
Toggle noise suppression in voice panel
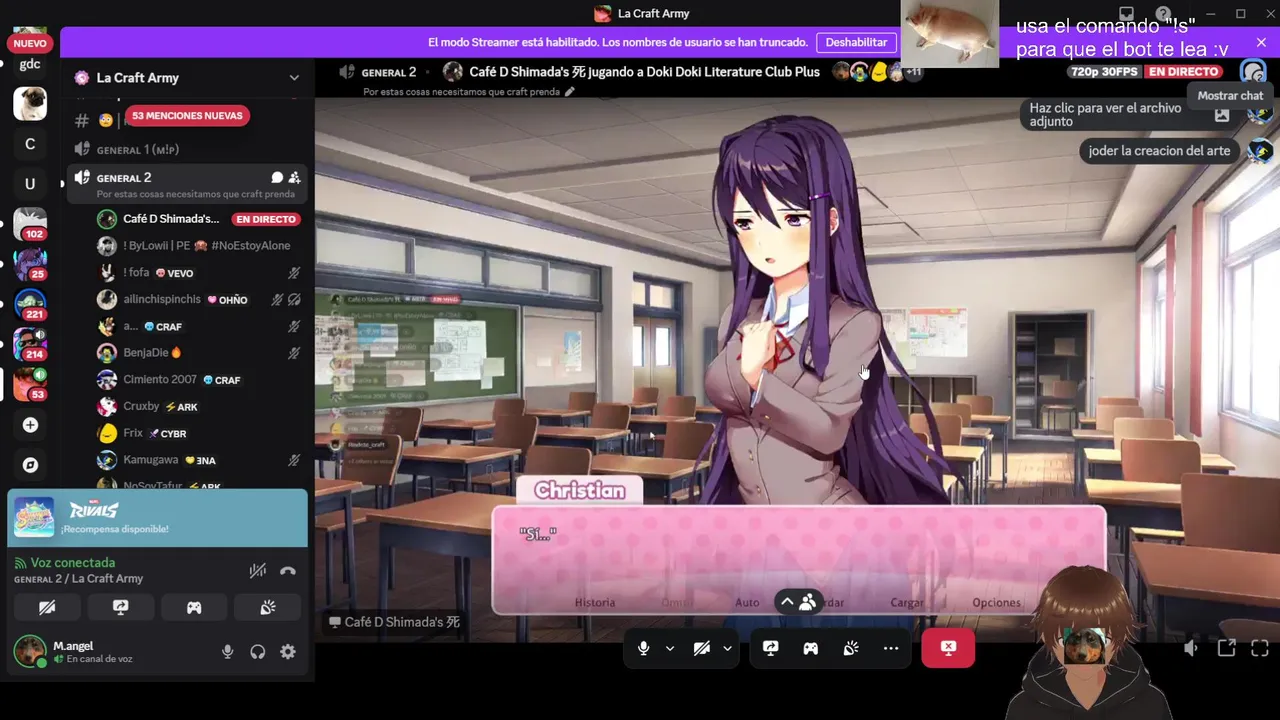coord(258,570)
